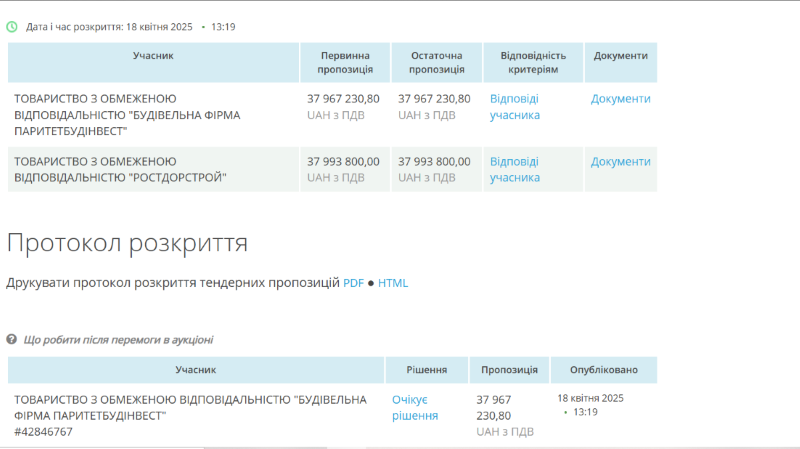Open Відповіді учасника for ПАРИТЕТБУДІНВЕСТ
The height and width of the screenshot is (449, 800).
514,107
